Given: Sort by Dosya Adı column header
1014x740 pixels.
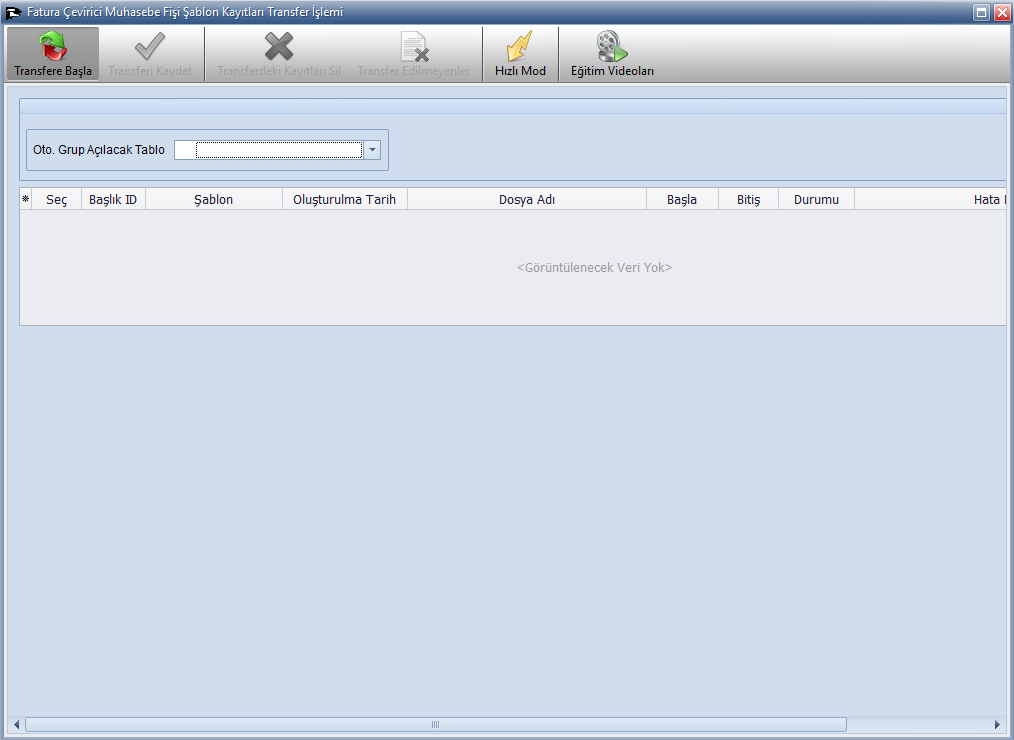Looking at the screenshot, I should pyautogui.click(x=527, y=199).
